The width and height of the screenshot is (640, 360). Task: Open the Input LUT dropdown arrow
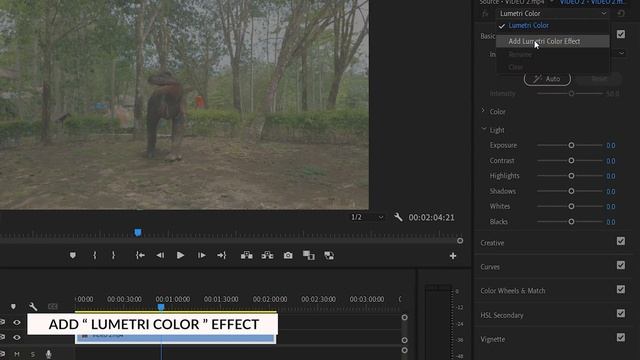coord(621,53)
